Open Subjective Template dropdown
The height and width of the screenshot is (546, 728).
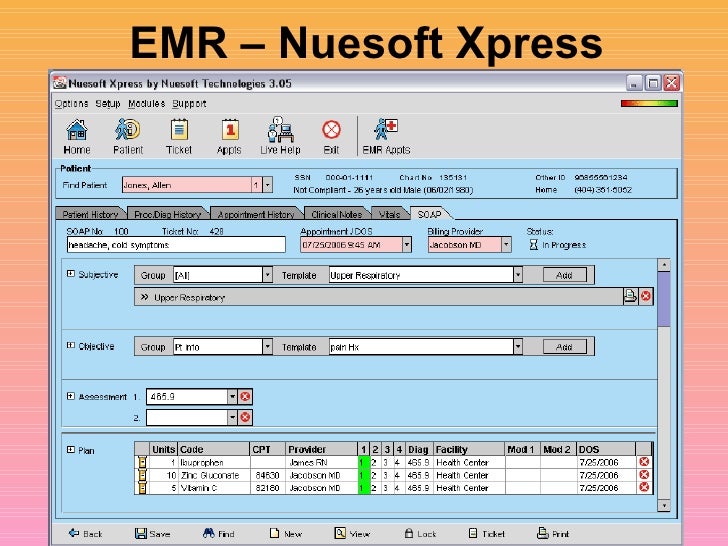coord(518,275)
